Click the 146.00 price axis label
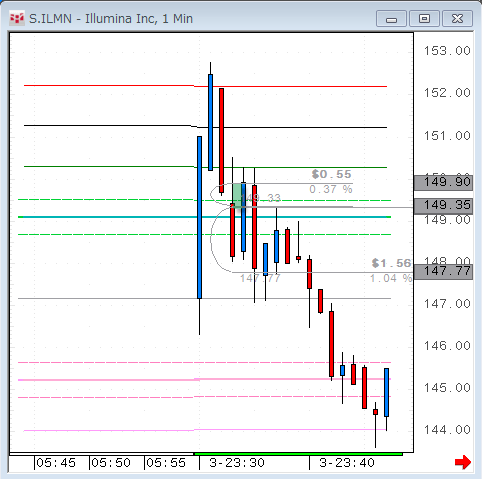 coord(447,346)
